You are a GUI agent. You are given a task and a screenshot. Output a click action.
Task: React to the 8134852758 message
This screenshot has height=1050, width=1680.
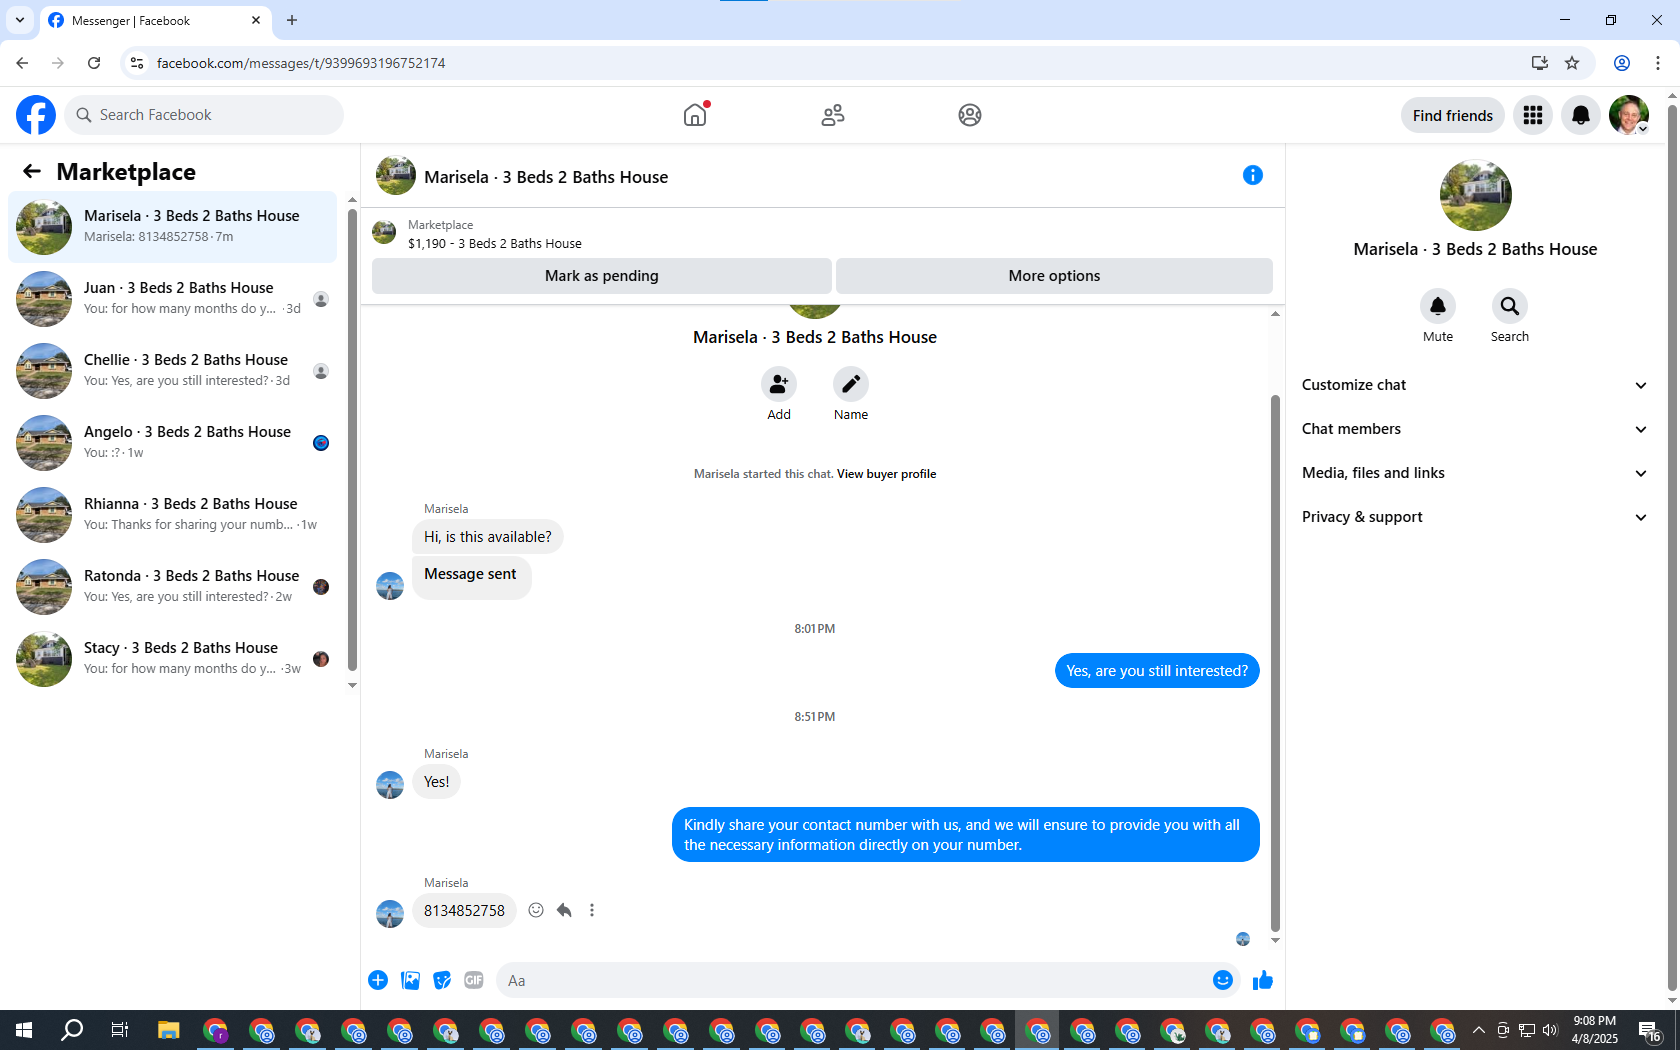(x=536, y=910)
